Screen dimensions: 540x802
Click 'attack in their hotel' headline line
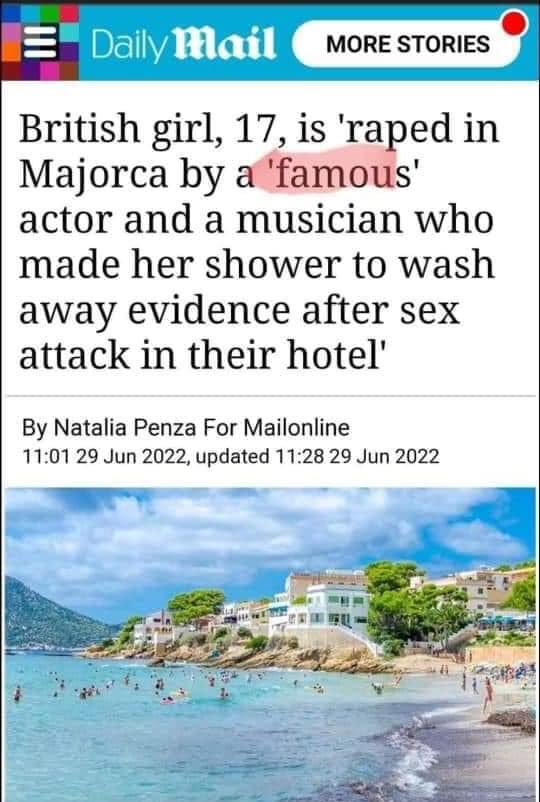(x=200, y=355)
